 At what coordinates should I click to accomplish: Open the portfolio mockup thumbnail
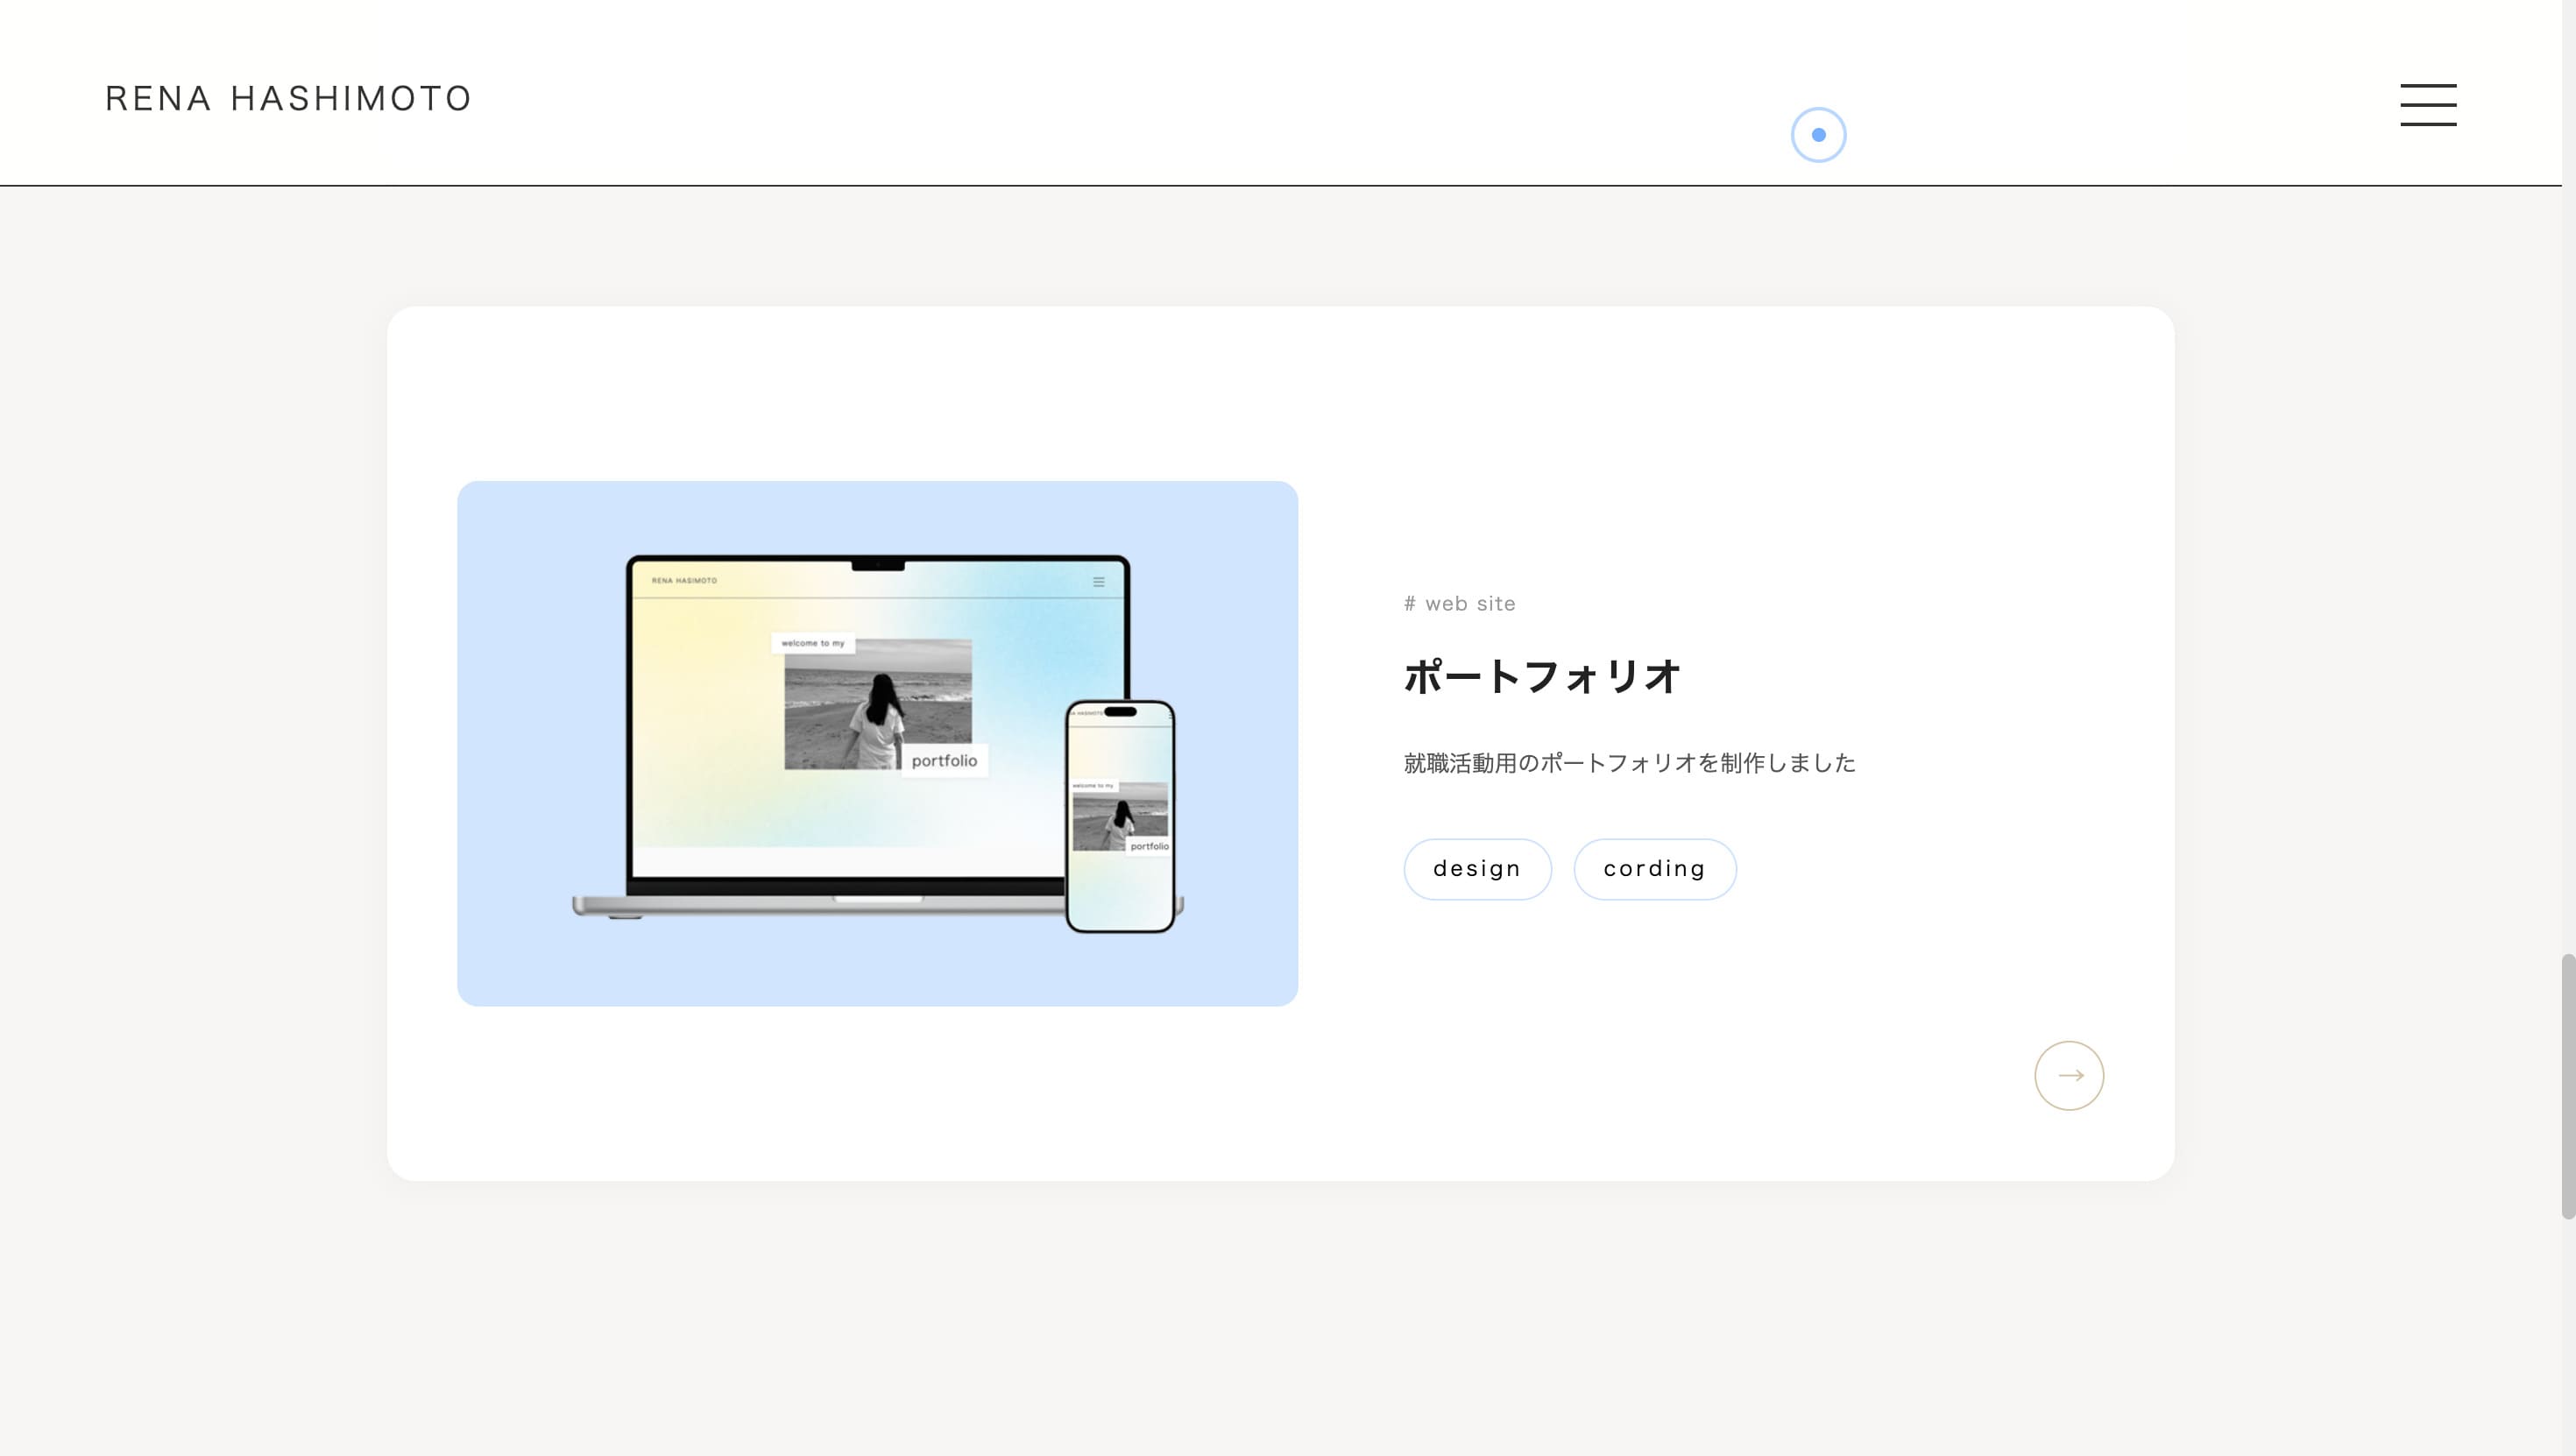pyautogui.click(x=877, y=743)
